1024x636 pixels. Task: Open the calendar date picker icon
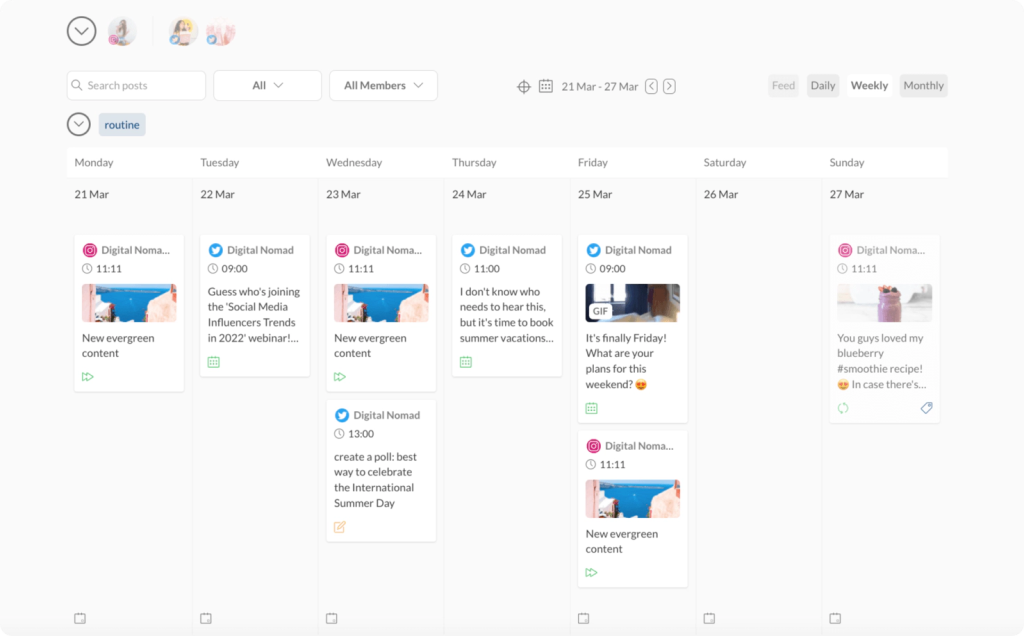[546, 86]
